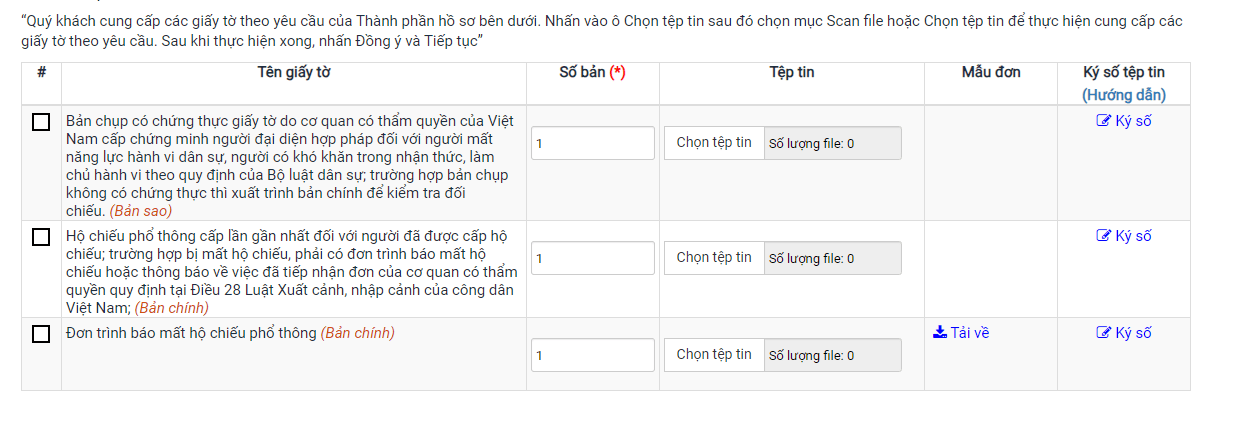Tick checkbox for most recent passport row
The height and width of the screenshot is (443, 1234).
click(41, 237)
